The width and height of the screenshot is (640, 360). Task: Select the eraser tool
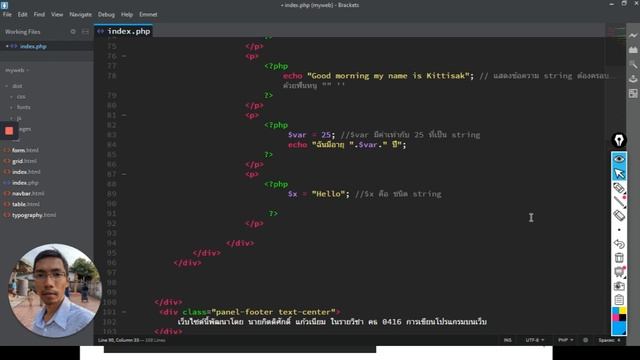click(619, 216)
